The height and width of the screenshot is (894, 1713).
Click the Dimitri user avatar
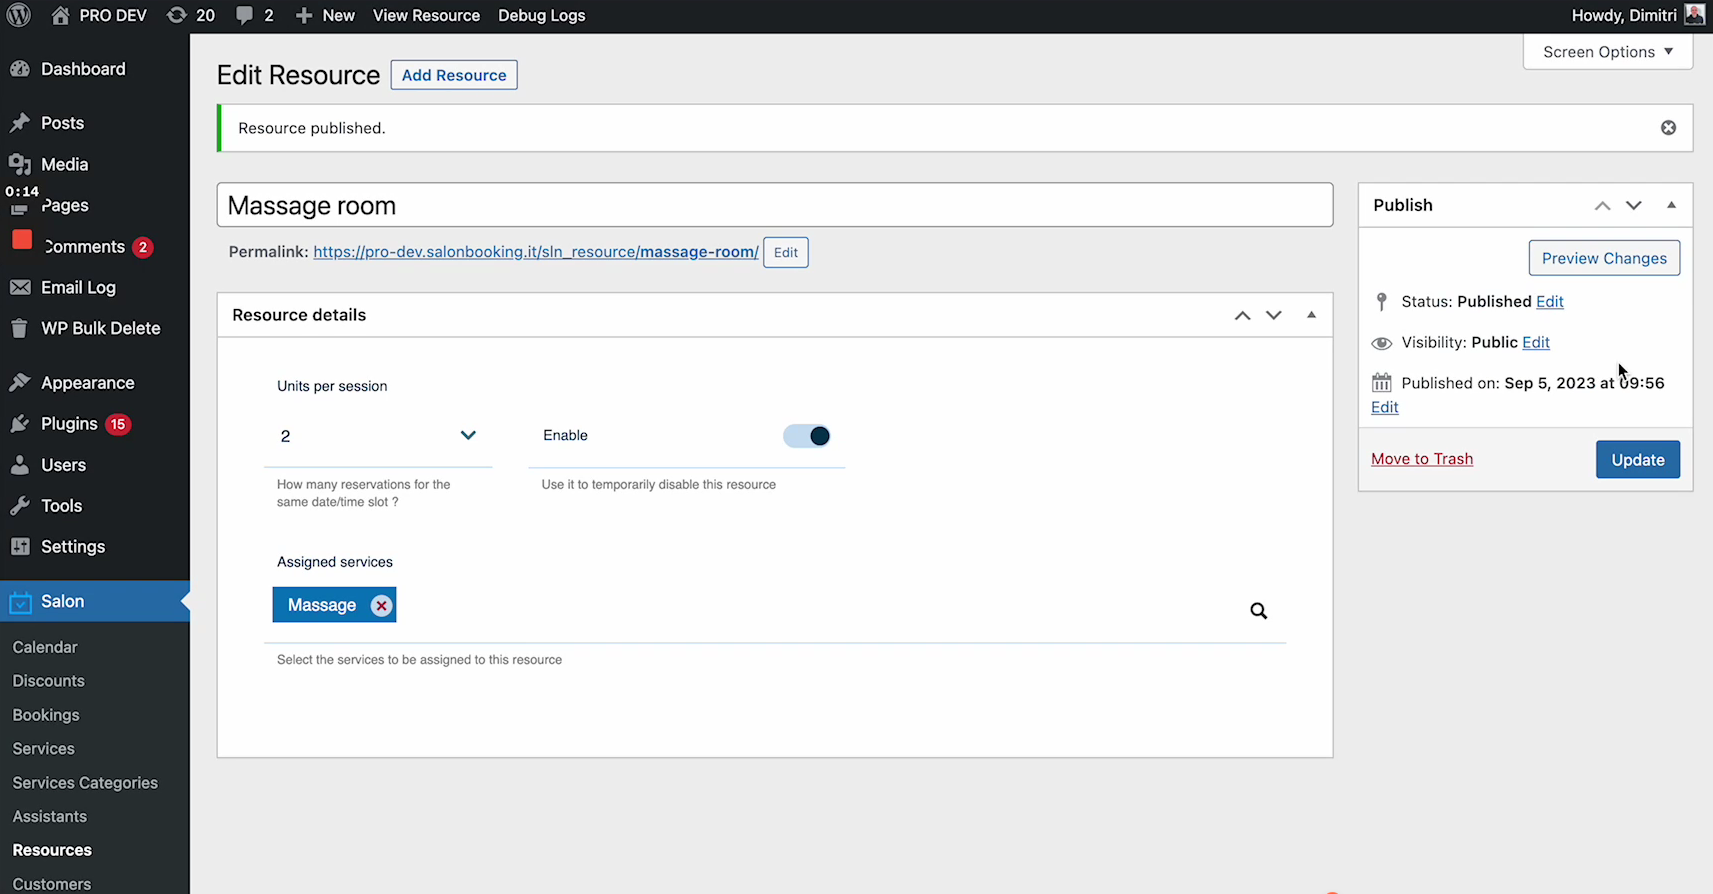tap(1694, 15)
